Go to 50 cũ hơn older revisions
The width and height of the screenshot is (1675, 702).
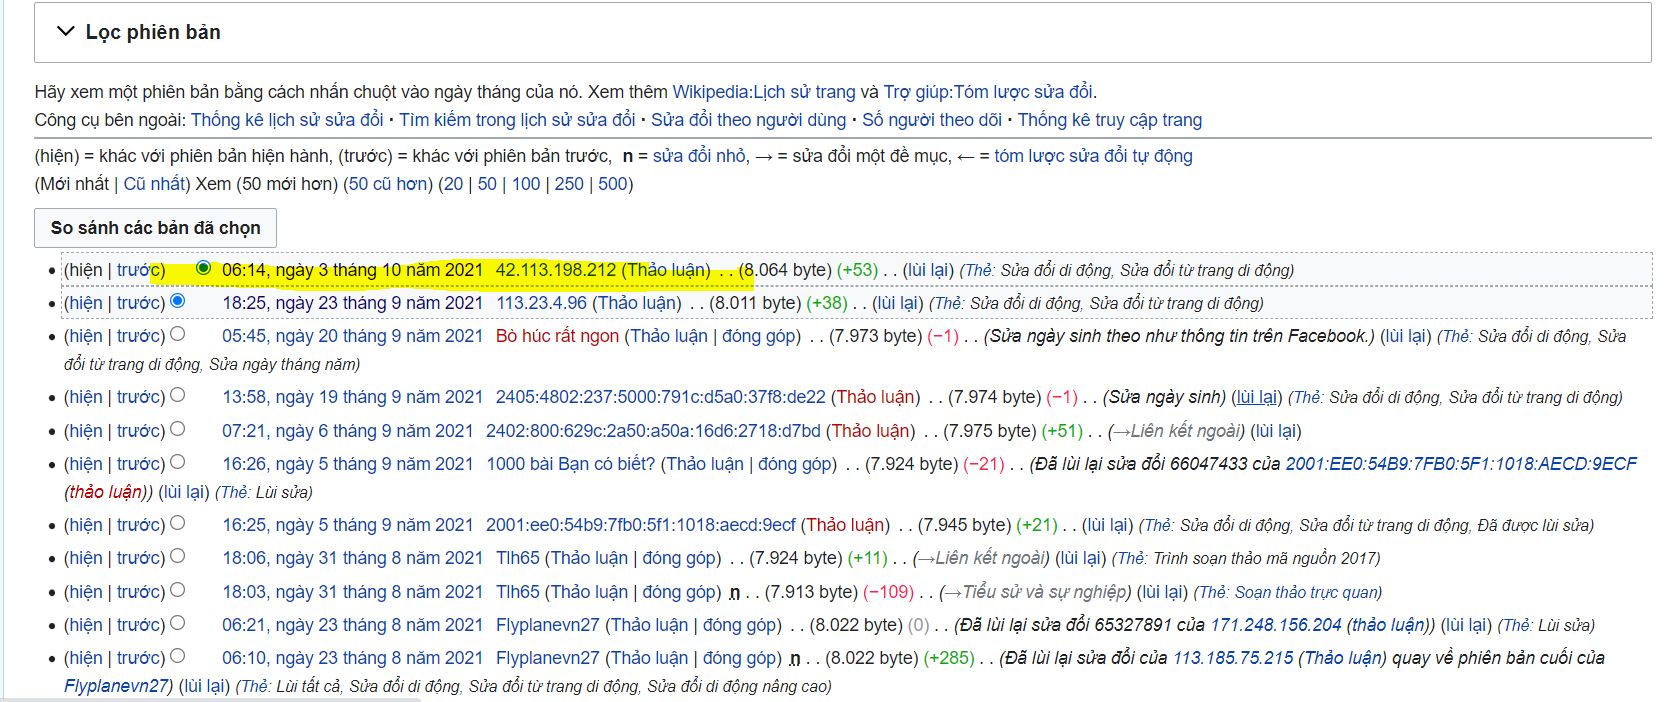389,184
